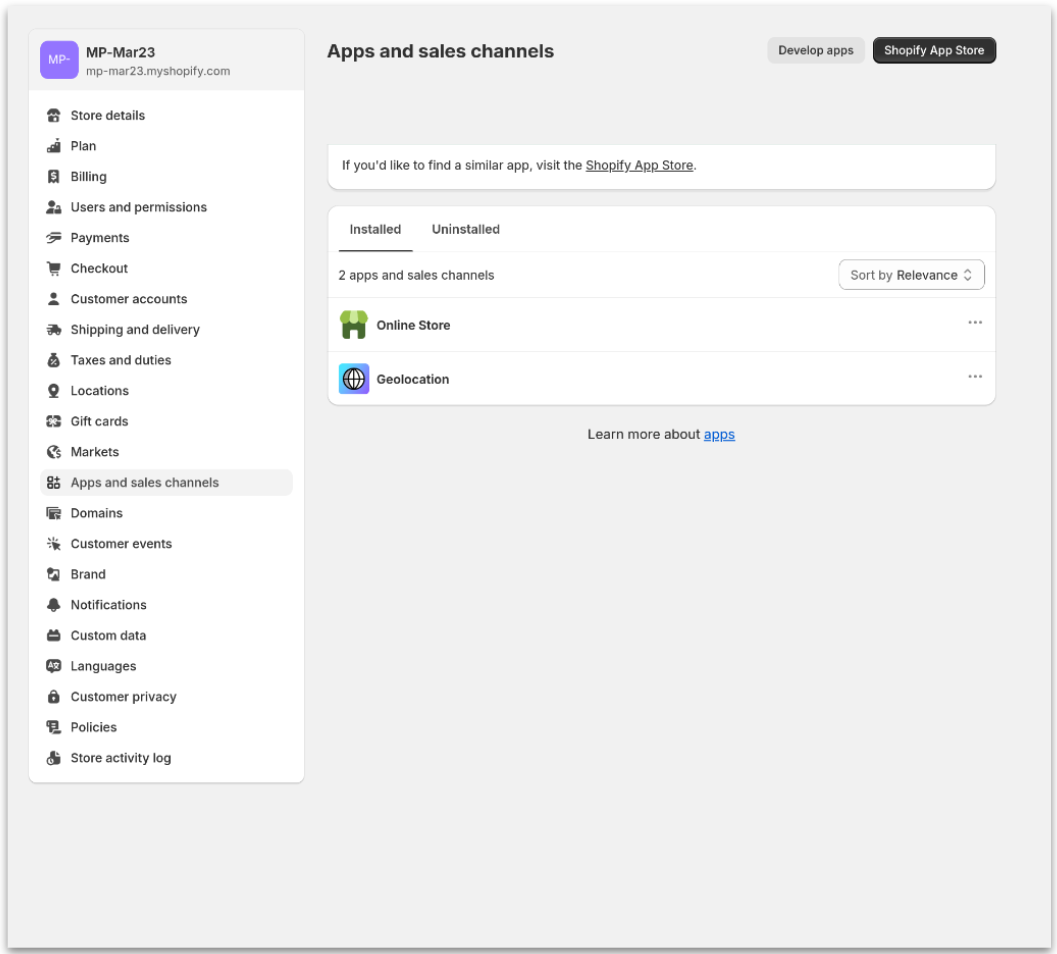Open the options menu for Geolocation
The height and width of the screenshot is (954, 1057).
975,377
